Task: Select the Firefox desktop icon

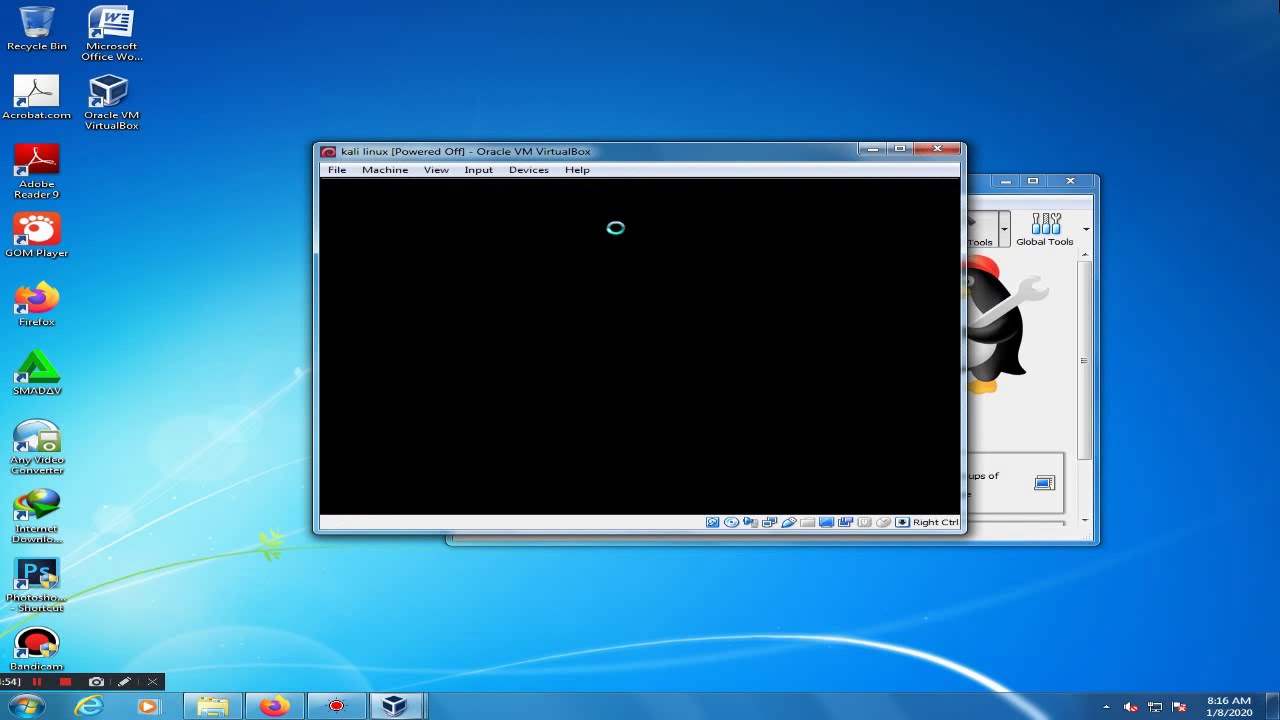Action: pos(37,304)
